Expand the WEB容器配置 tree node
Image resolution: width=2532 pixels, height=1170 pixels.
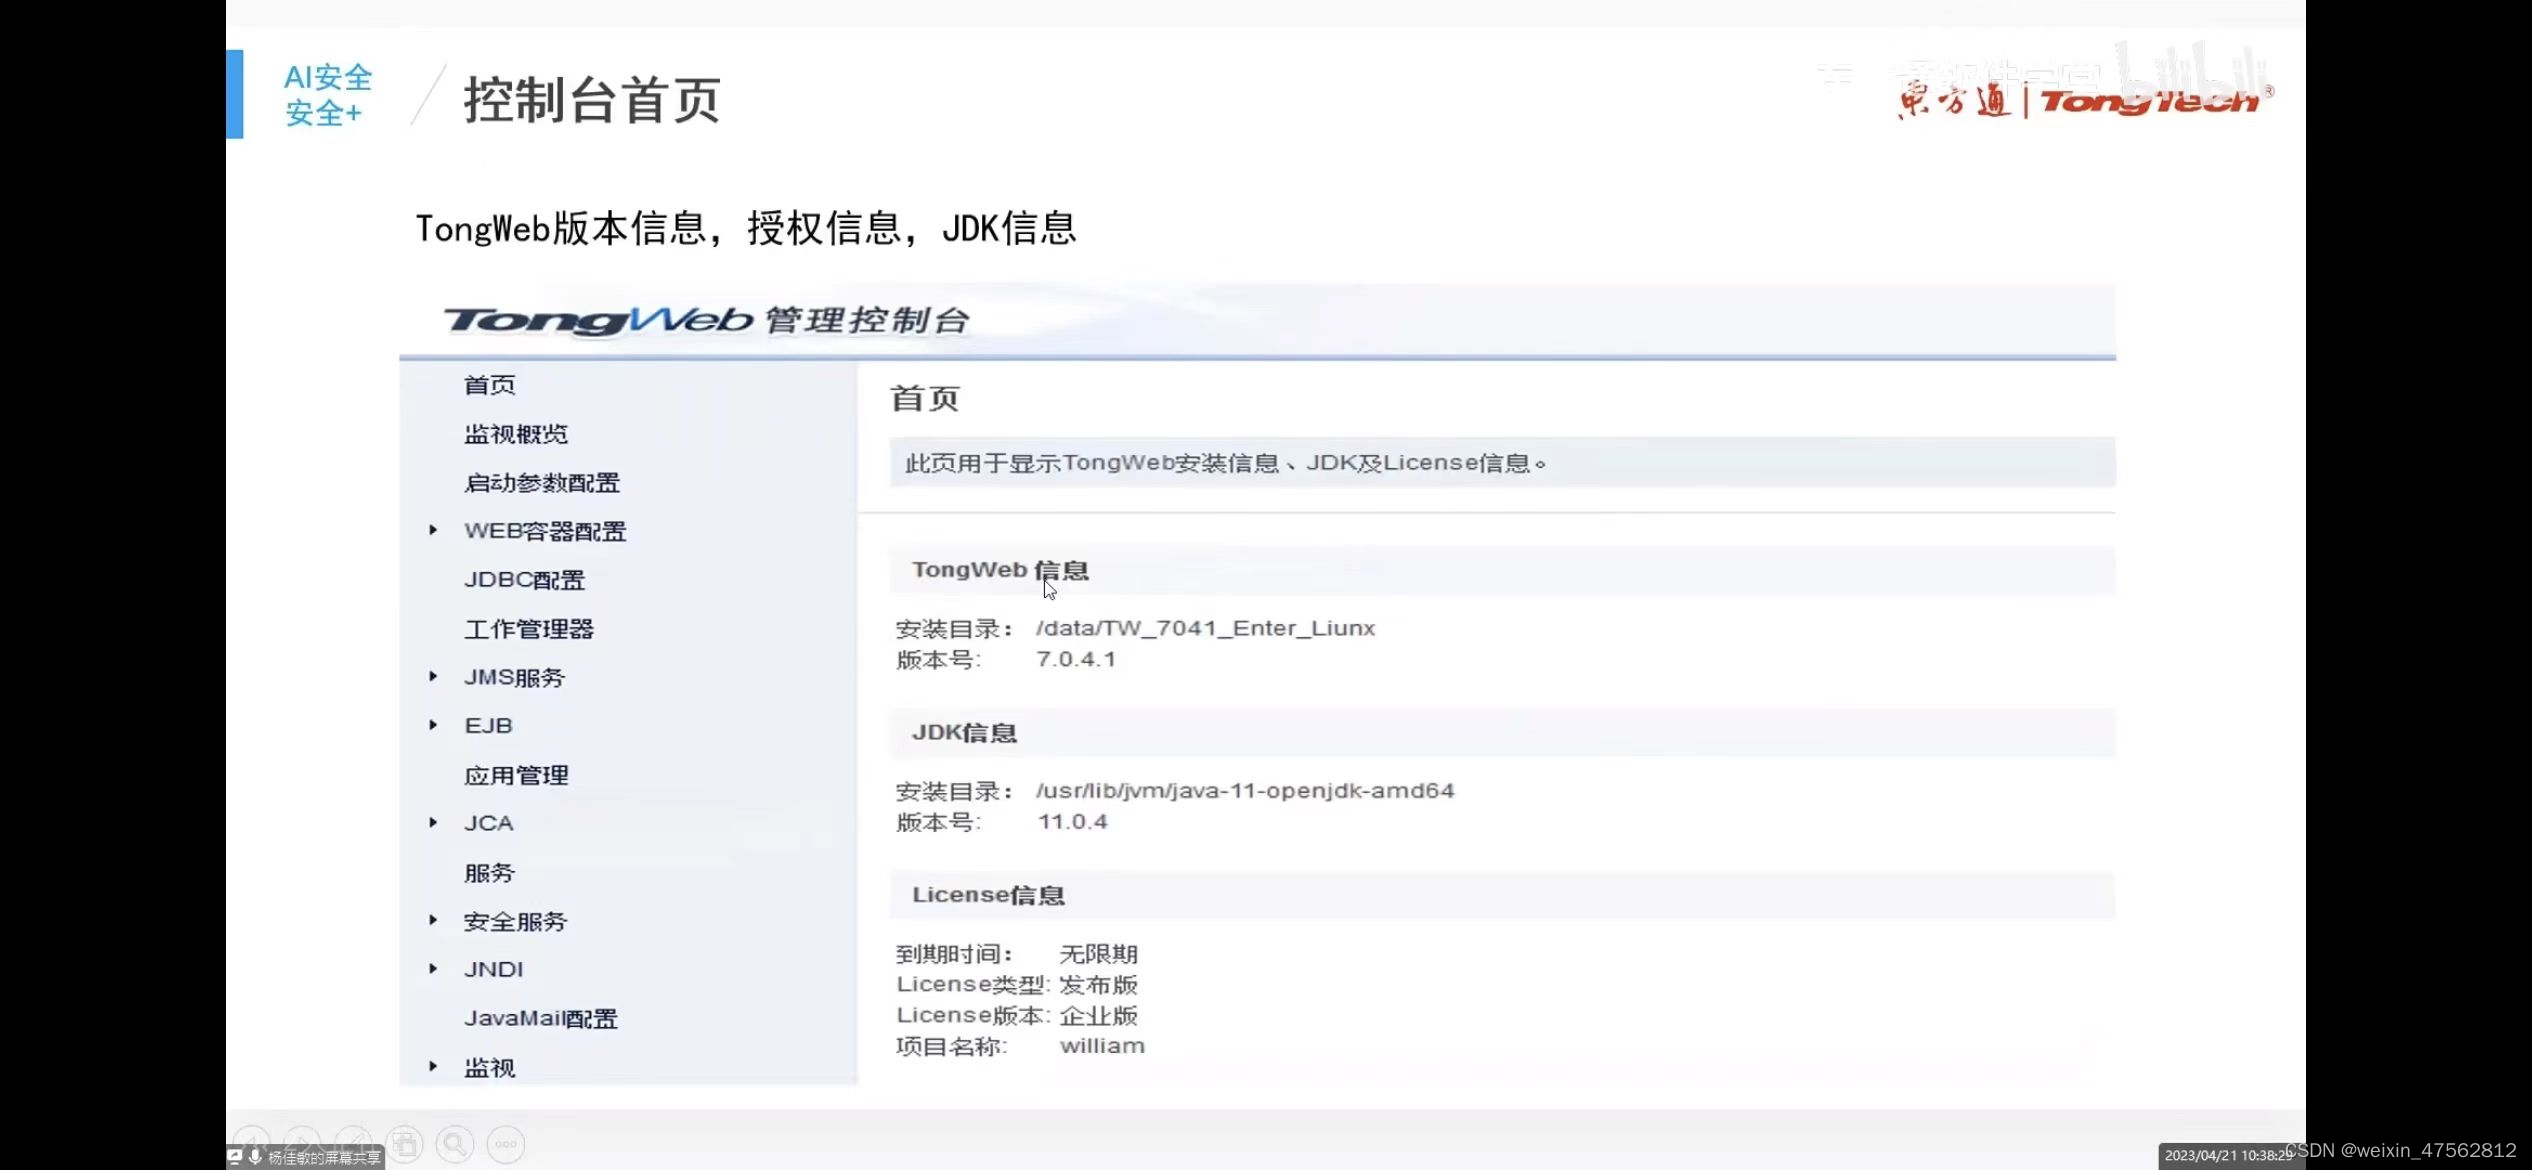[433, 530]
